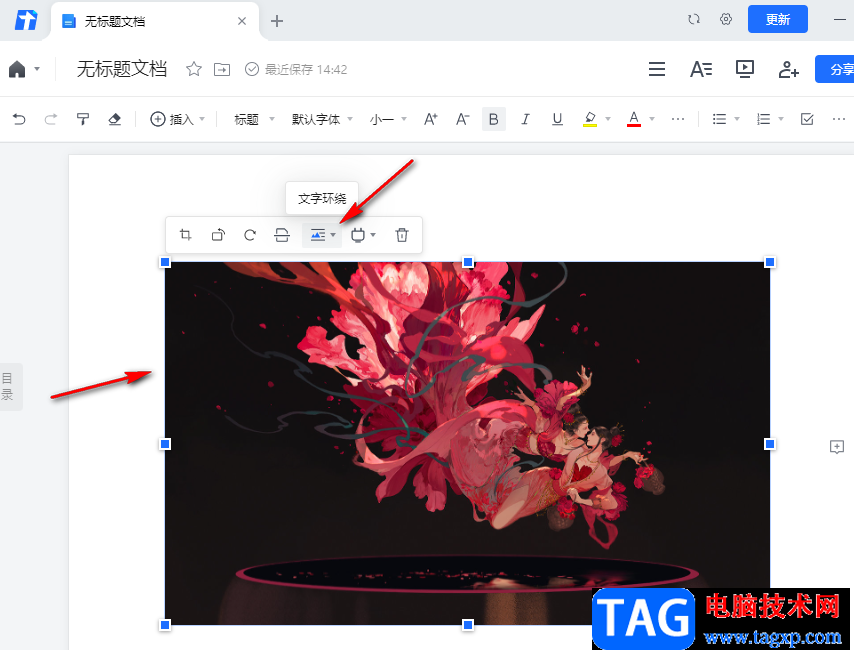854x650 pixels.
Task: Toggle bold formatting
Action: pos(494,119)
